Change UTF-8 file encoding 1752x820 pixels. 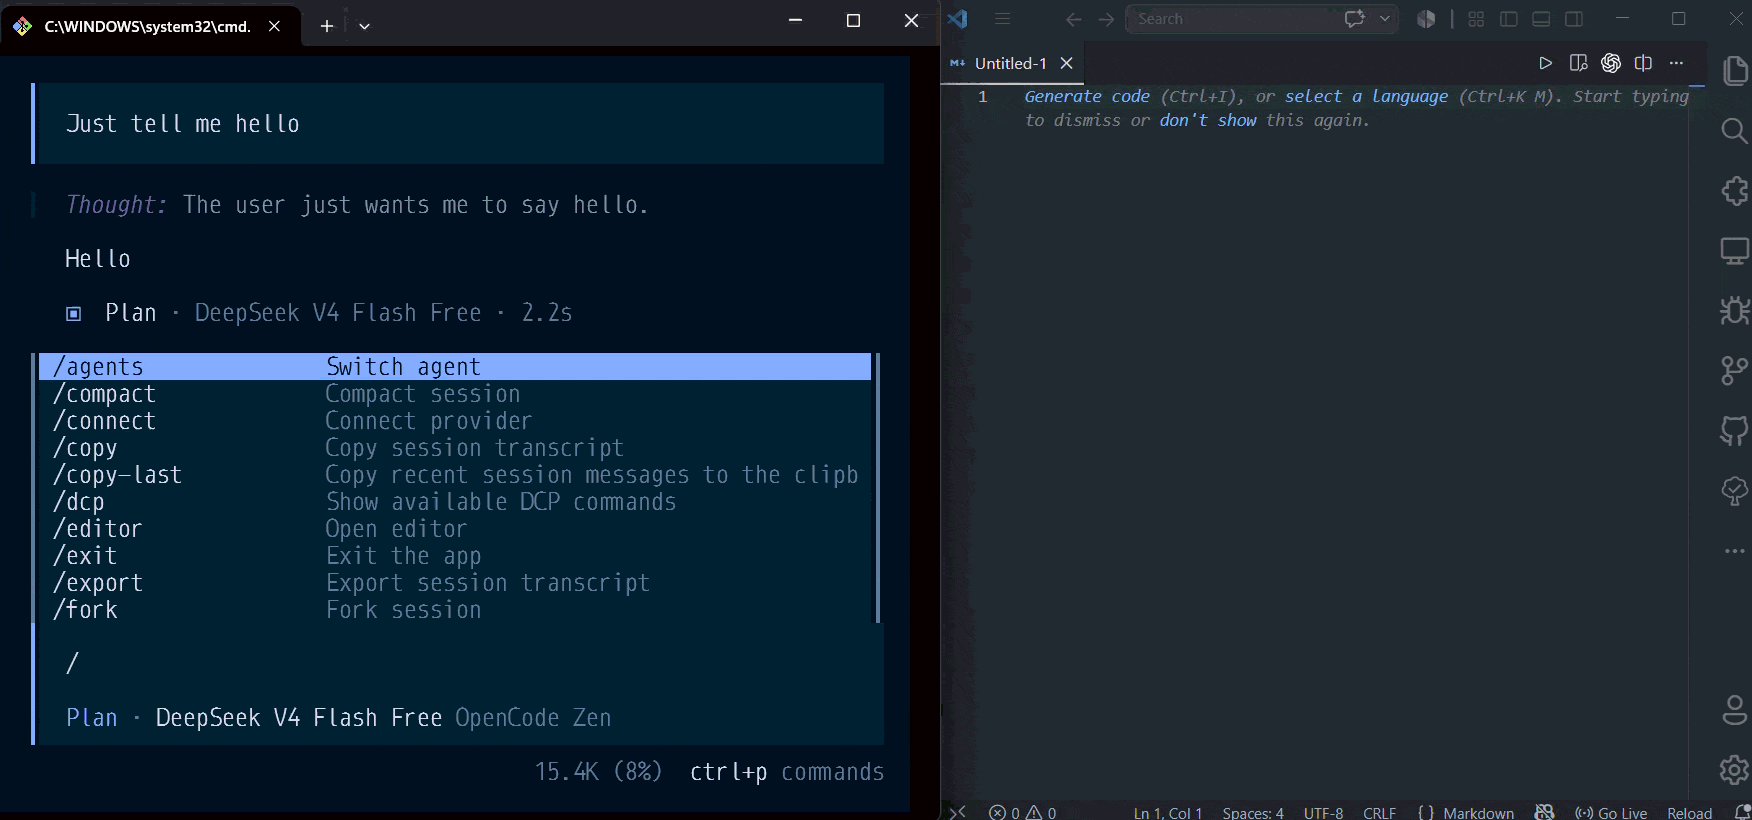pyautogui.click(x=1324, y=812)
